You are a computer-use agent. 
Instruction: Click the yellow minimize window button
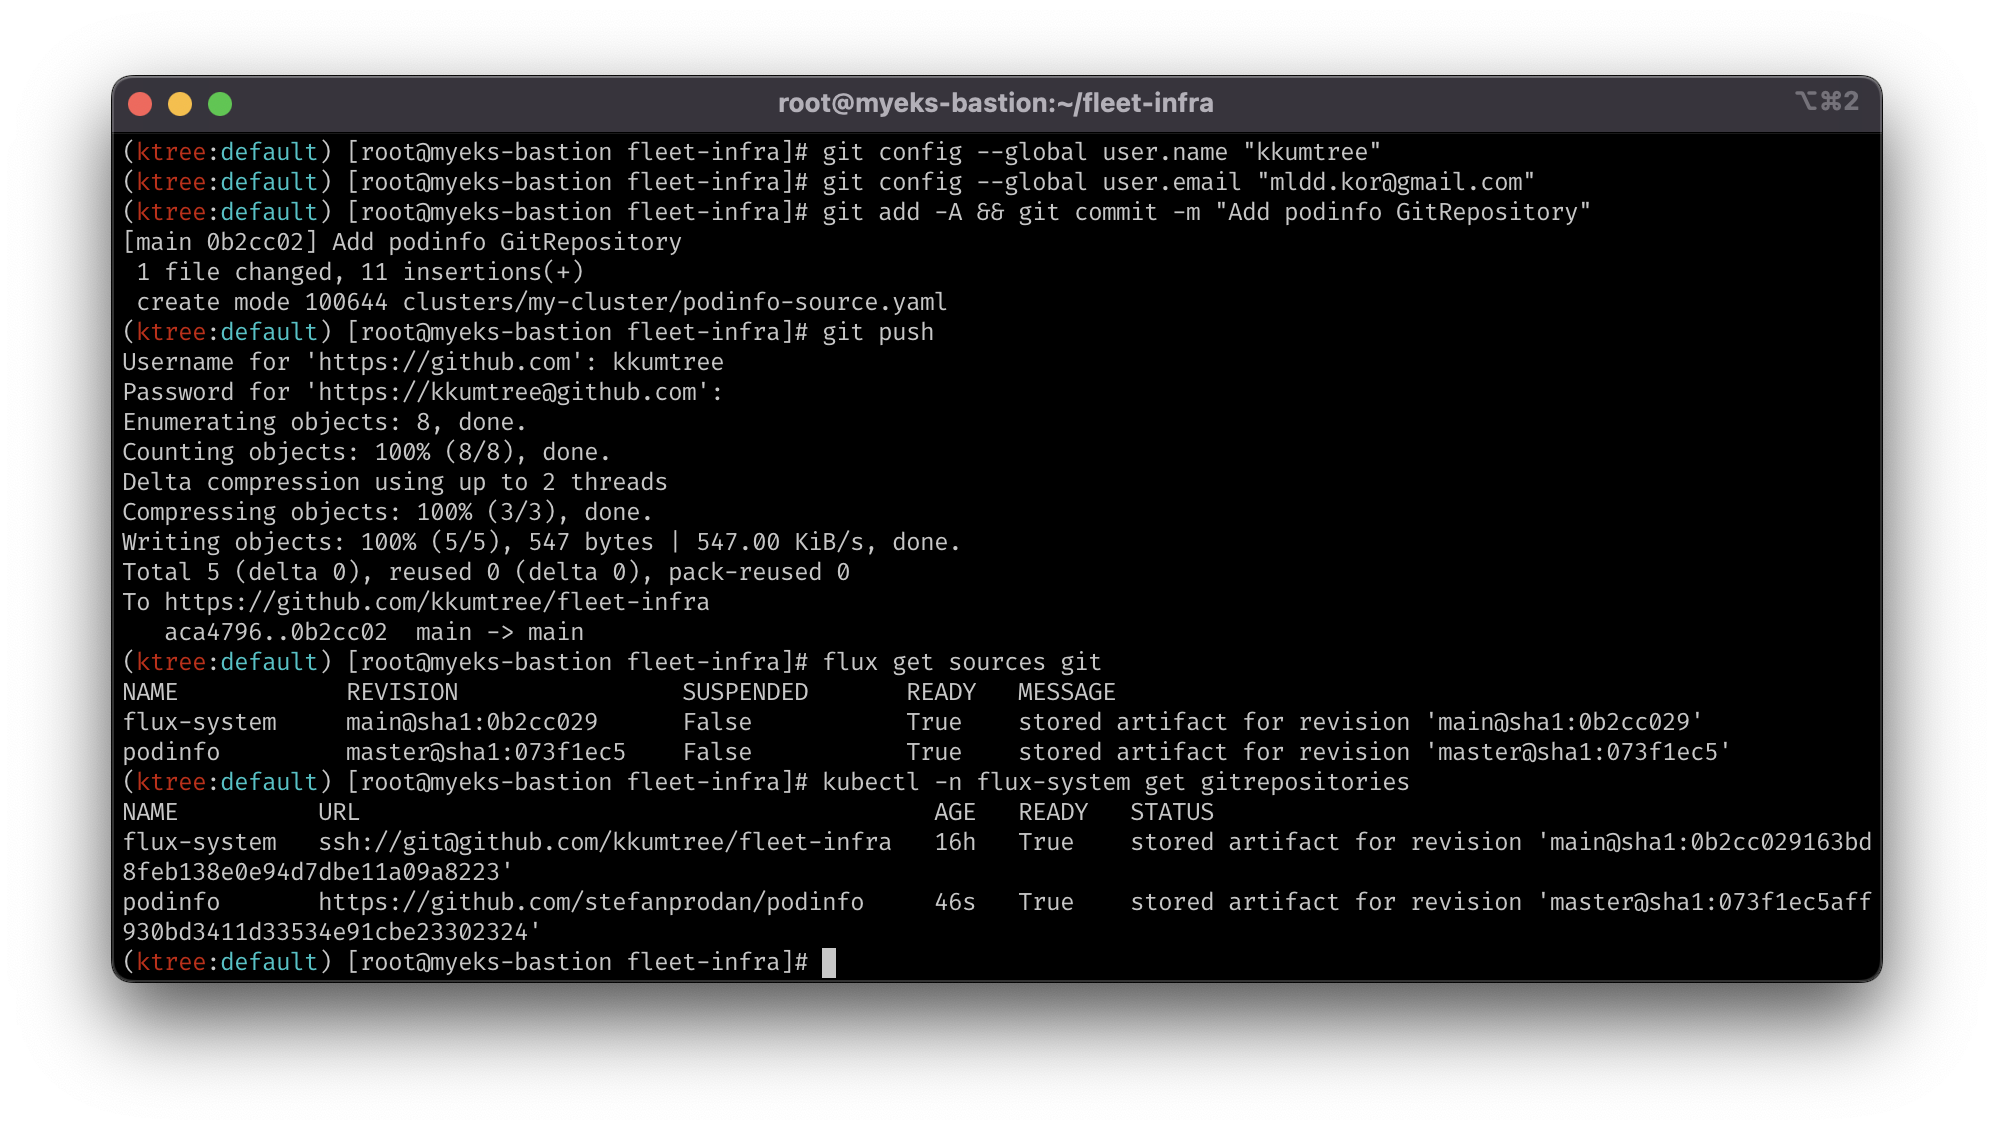[x=180, y=104]
